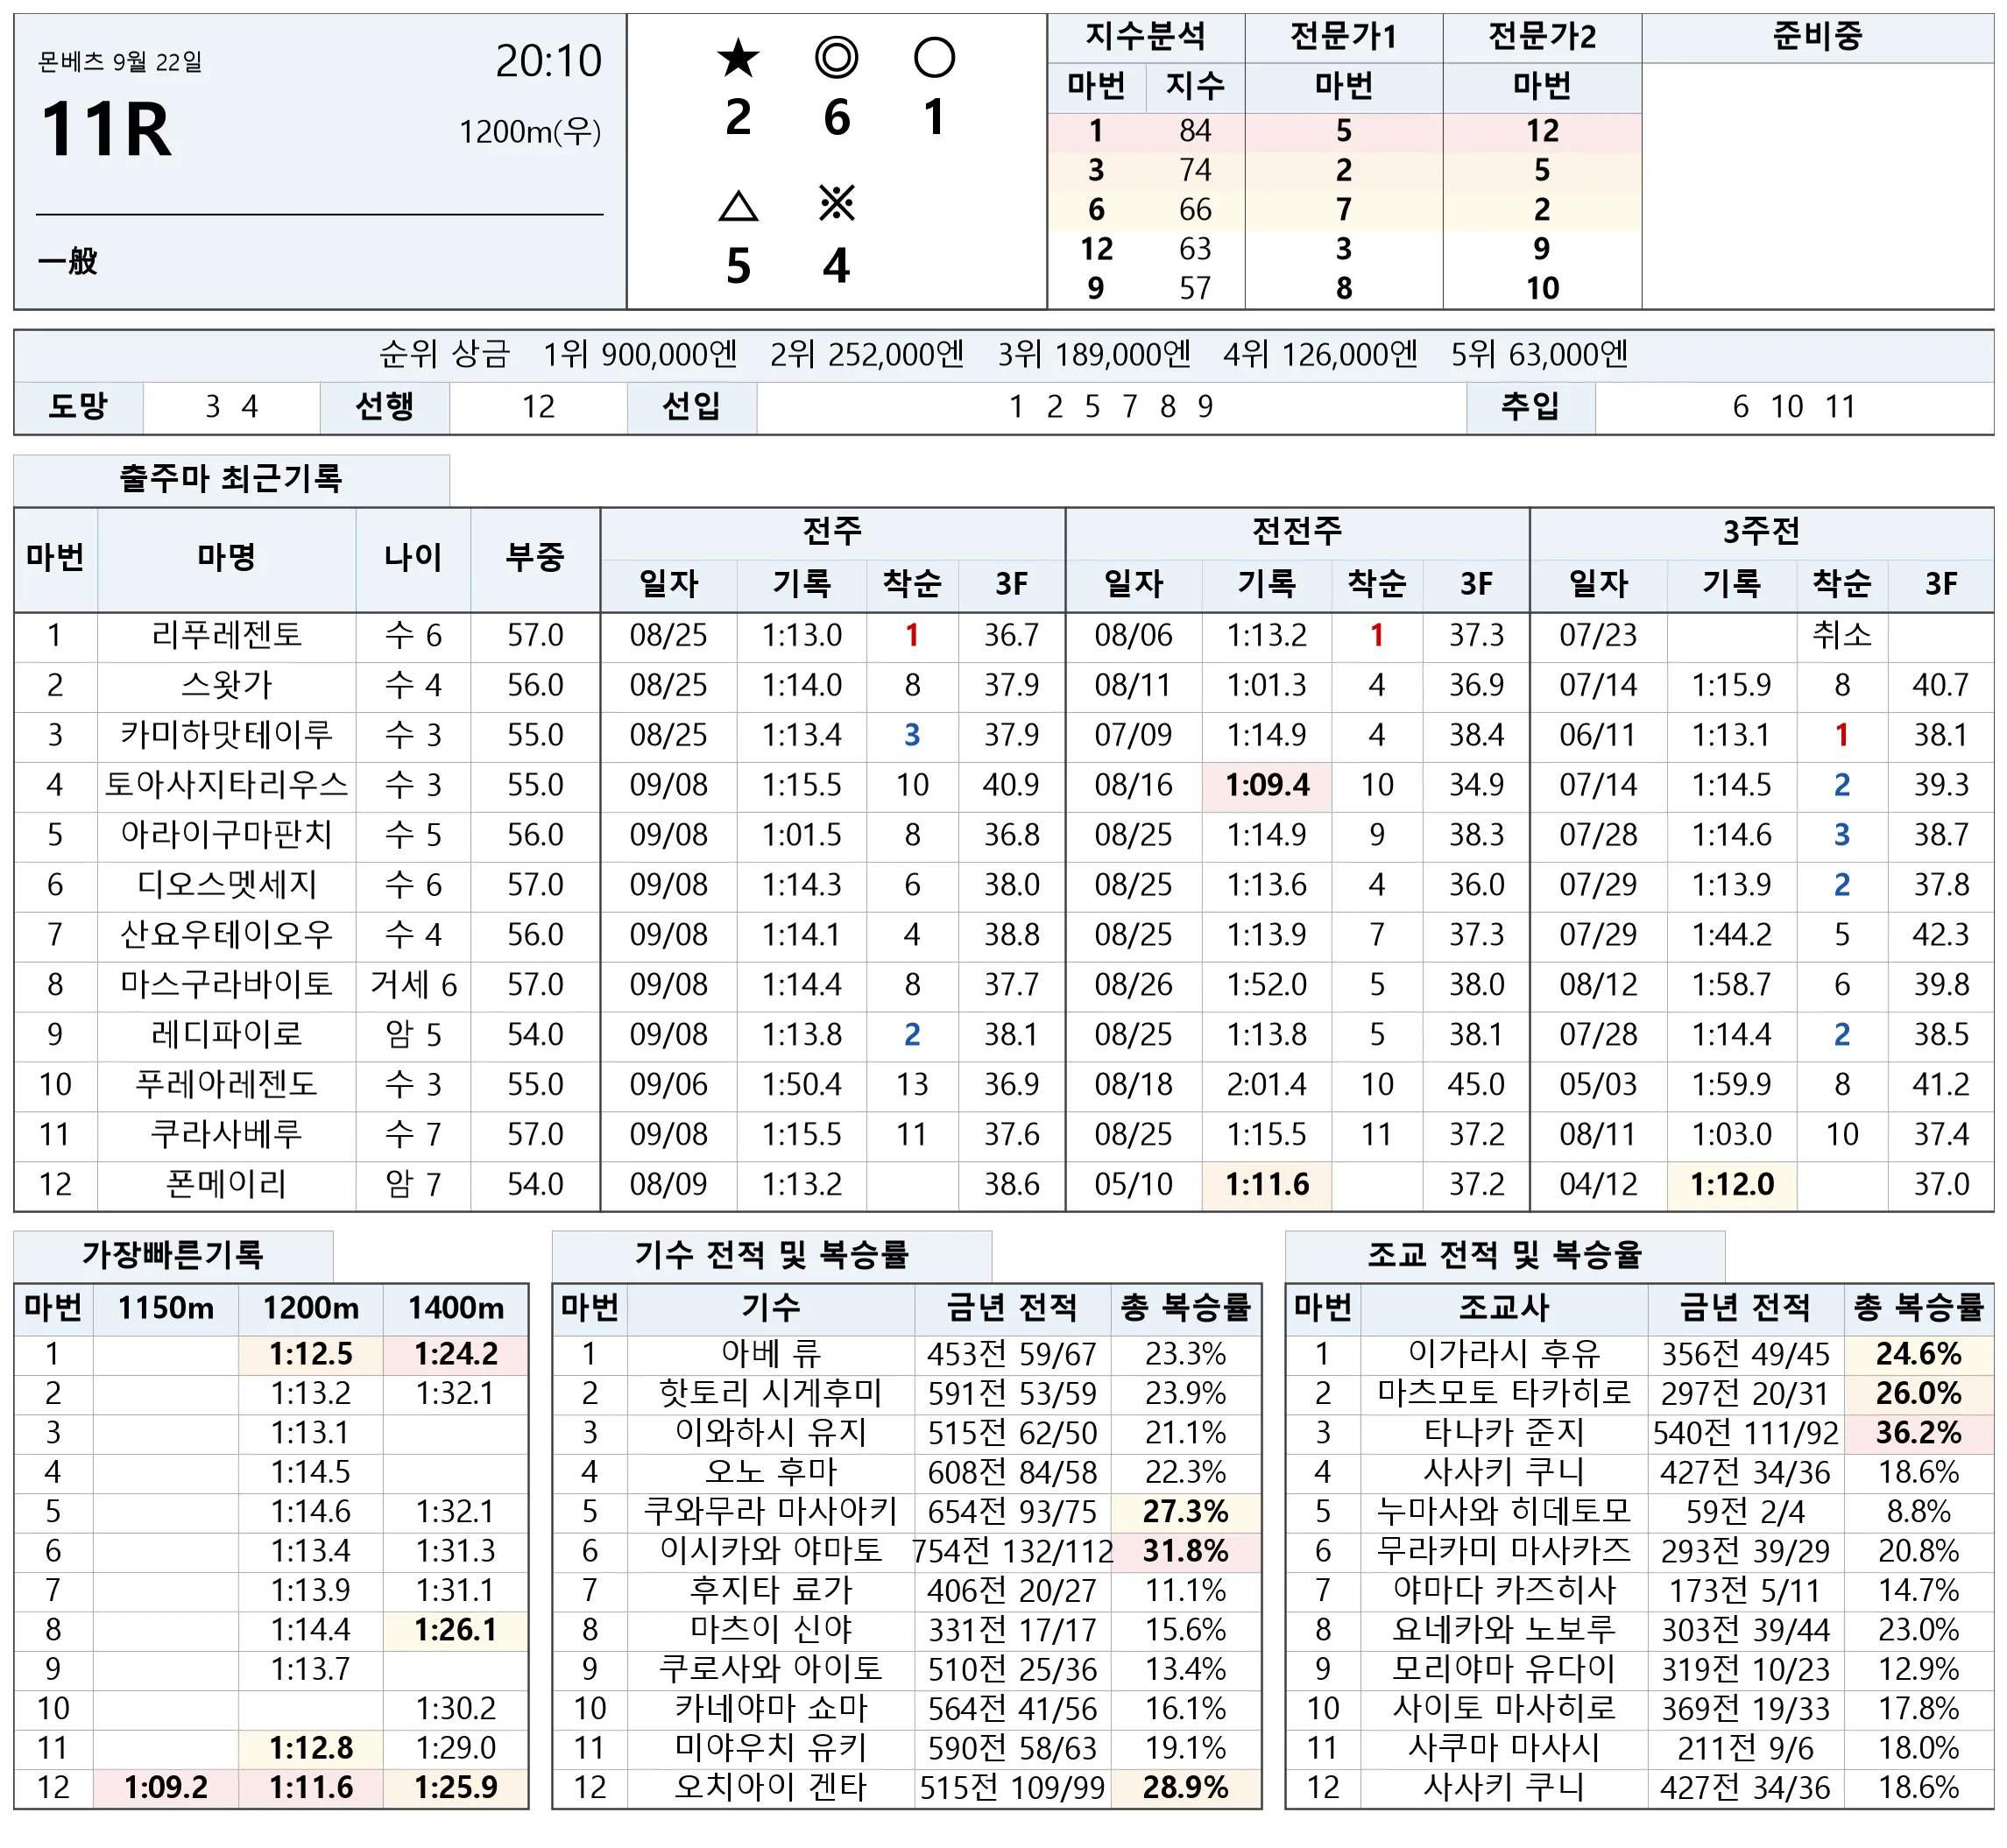This screenshot has width=2007, height=1848.
Task: Click the 출주마 최근기록 section title
Action: pos(231,479)
